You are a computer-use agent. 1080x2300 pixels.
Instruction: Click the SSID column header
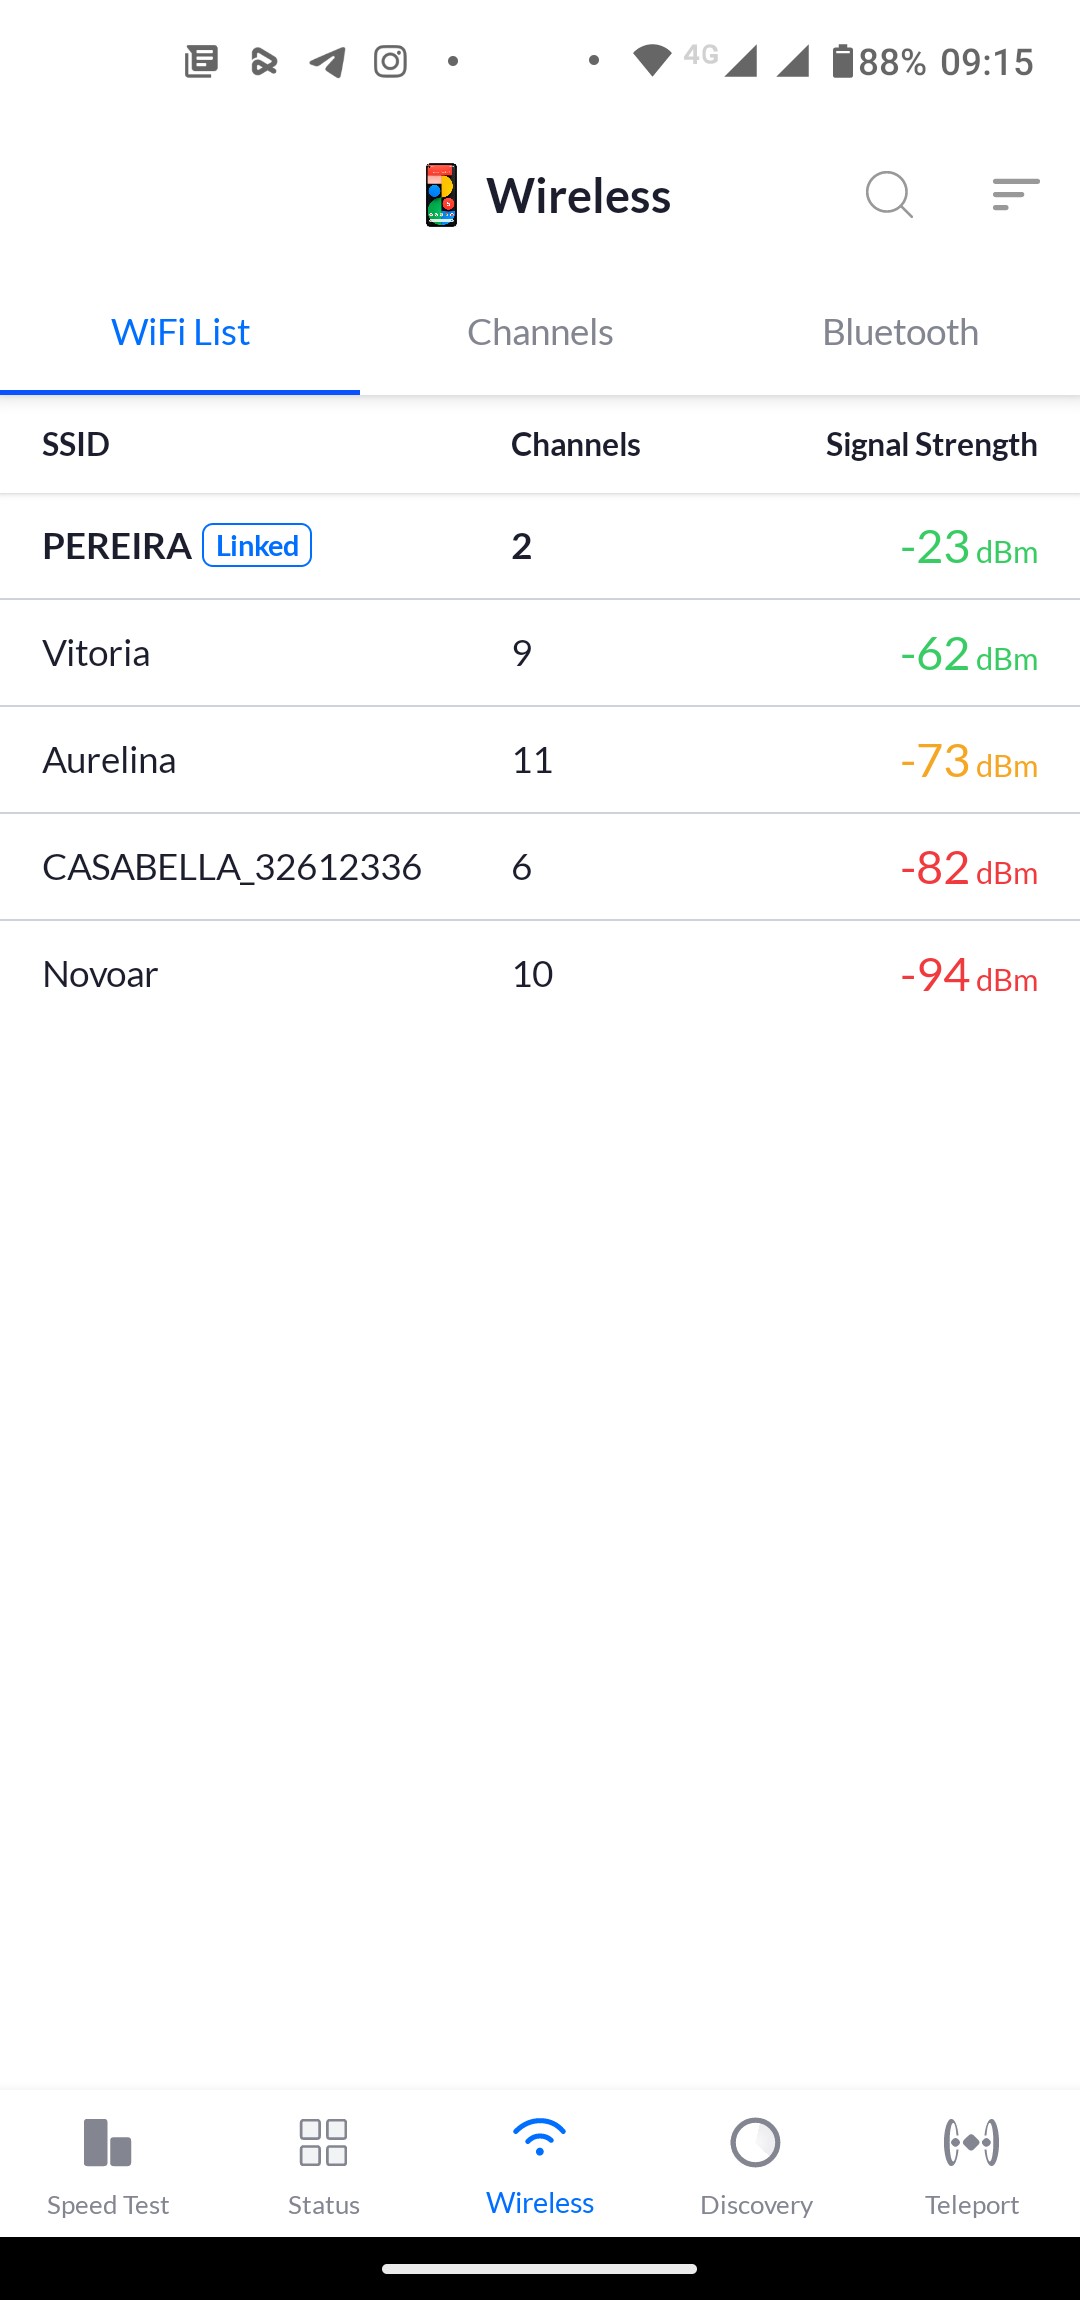pos(76,445)
